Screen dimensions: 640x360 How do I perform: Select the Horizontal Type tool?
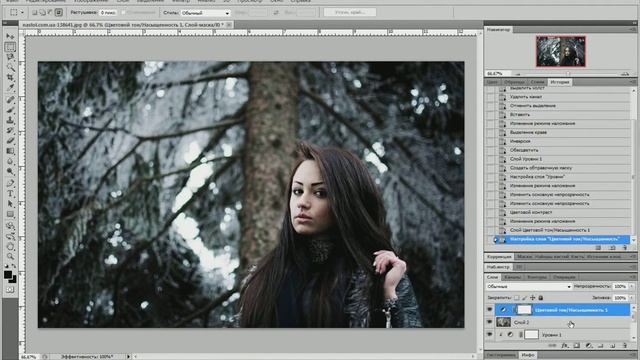pos(10,194)
